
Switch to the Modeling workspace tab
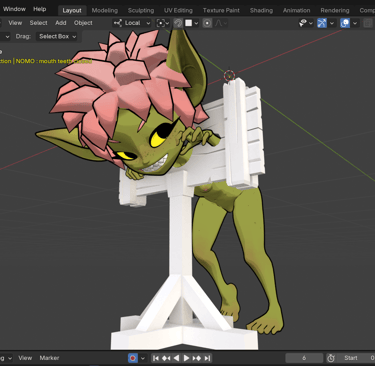tap(105, 10)
